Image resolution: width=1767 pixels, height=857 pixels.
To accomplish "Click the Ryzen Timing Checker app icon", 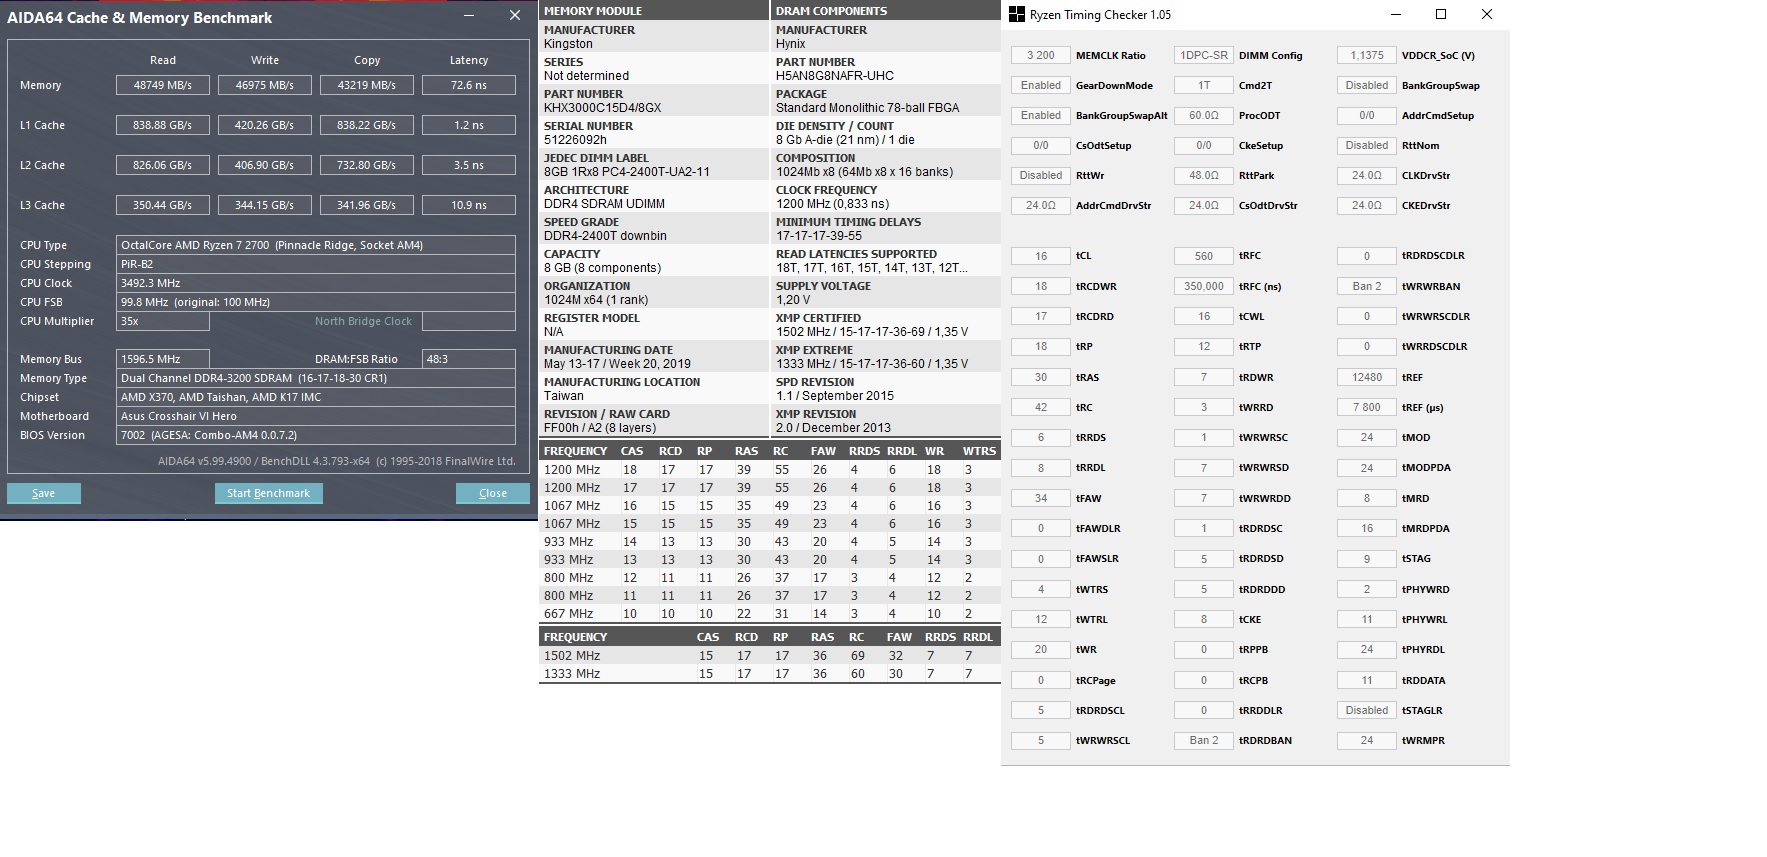I will point(1017,14).
